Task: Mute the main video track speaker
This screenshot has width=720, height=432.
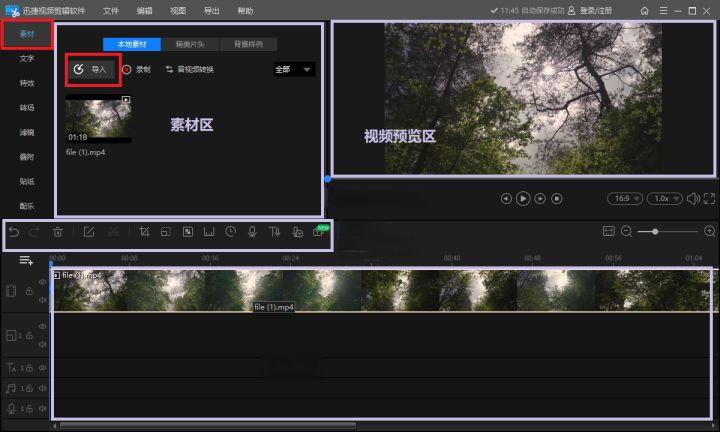Action: [x=42, y=298]
